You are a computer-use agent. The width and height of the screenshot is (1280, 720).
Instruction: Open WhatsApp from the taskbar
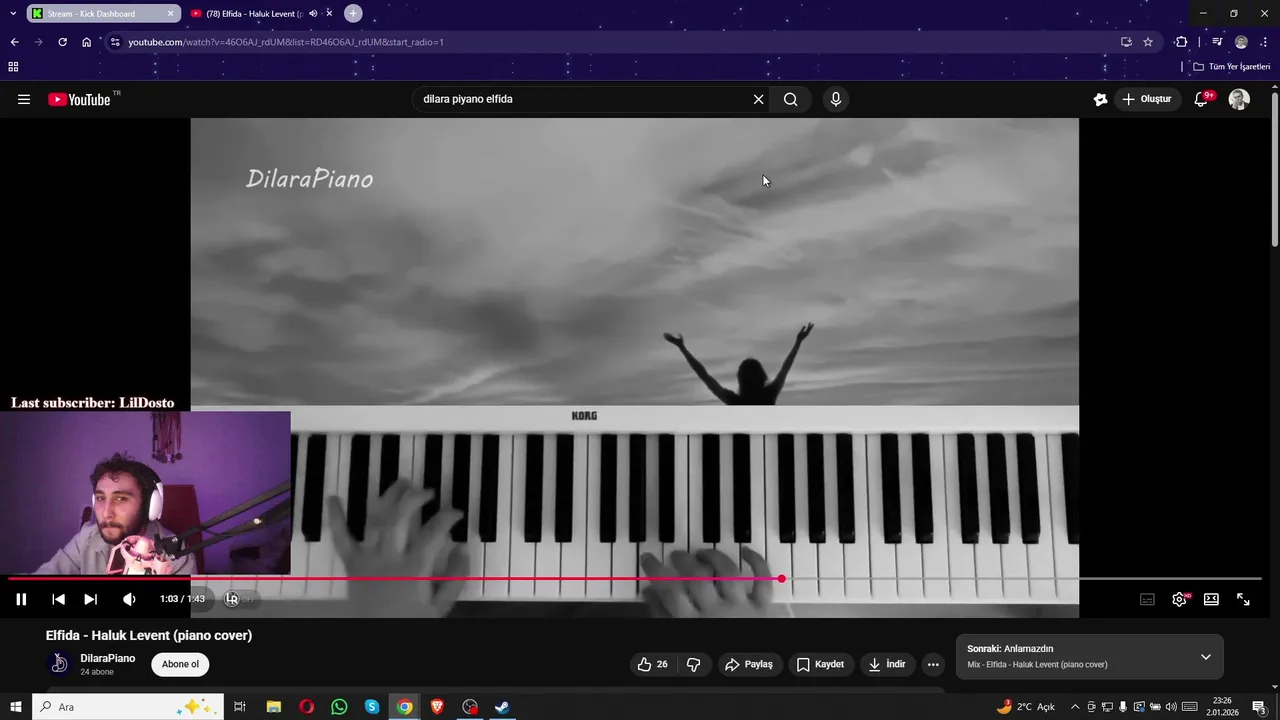(339, 707)
